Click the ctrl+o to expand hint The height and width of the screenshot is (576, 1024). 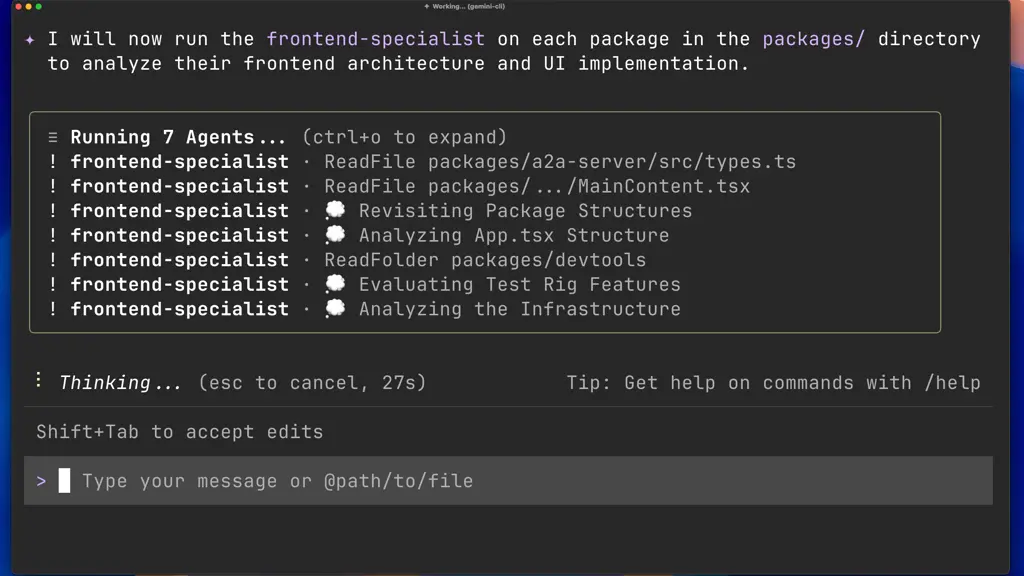click(404, 137)
